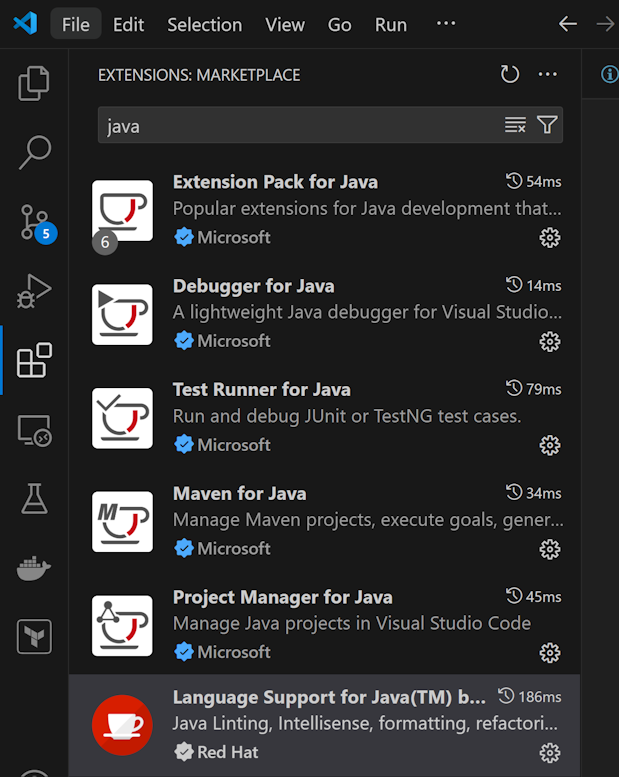Click the Project Manager for Java logo
The width and height of the screenshot is (619, 777).
point(122,626)
